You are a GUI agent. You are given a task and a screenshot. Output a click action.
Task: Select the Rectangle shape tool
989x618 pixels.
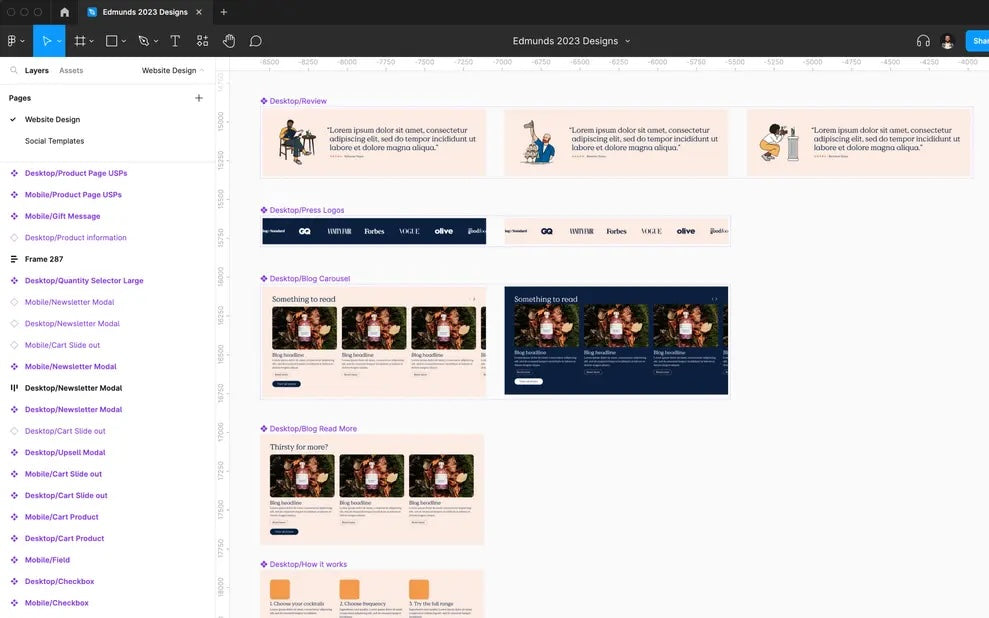point(111,41)
